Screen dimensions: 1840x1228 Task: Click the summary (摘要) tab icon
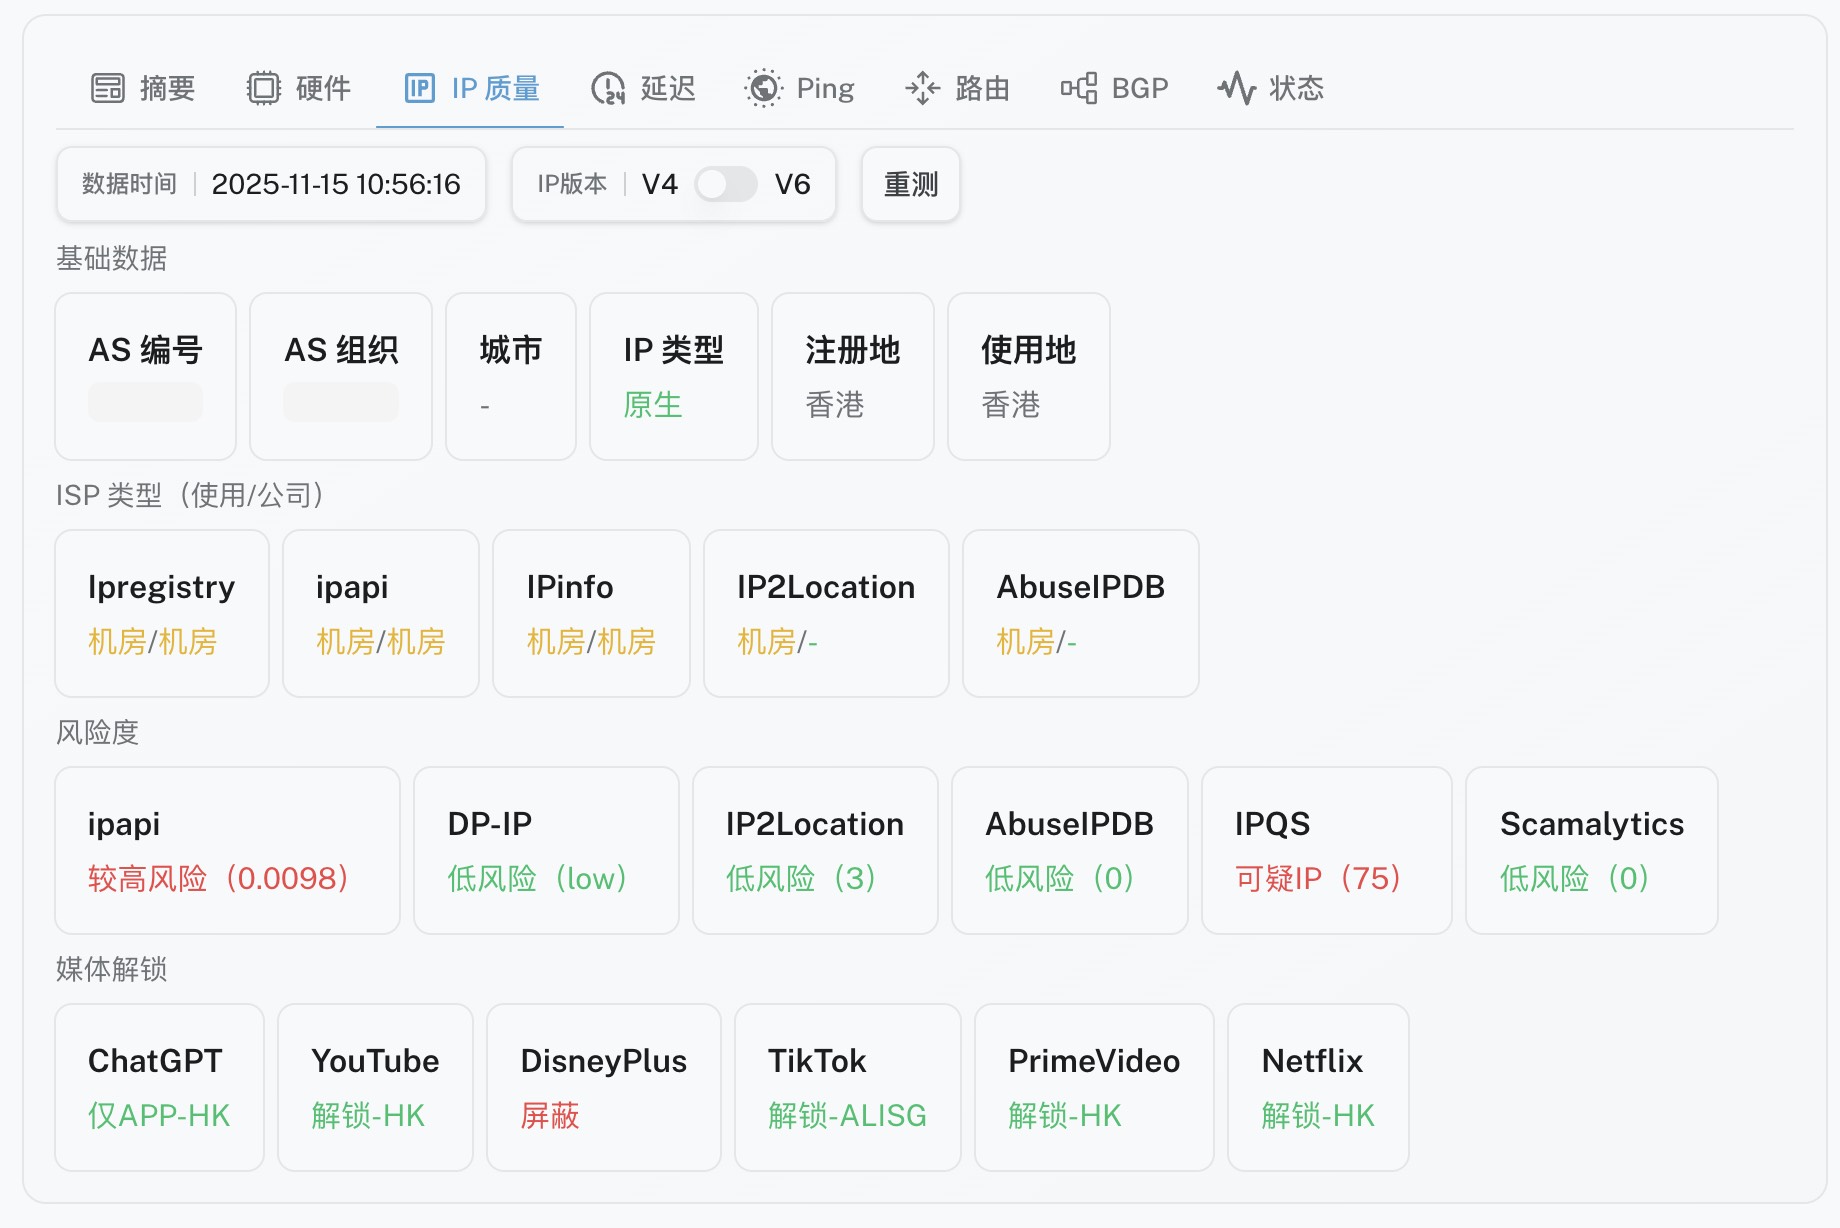point(108,88)
